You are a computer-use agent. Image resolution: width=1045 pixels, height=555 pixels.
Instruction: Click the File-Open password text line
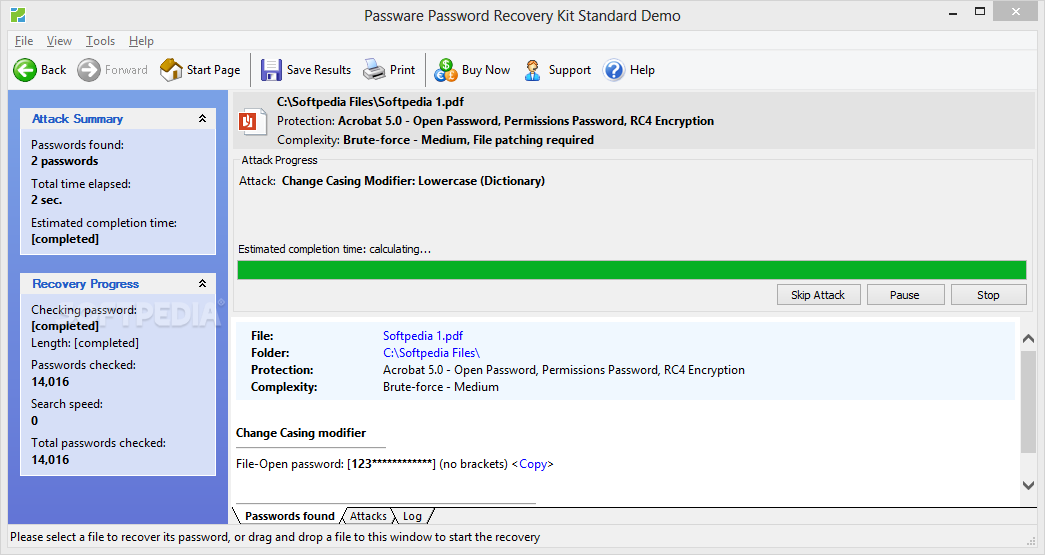pos(395,464)
